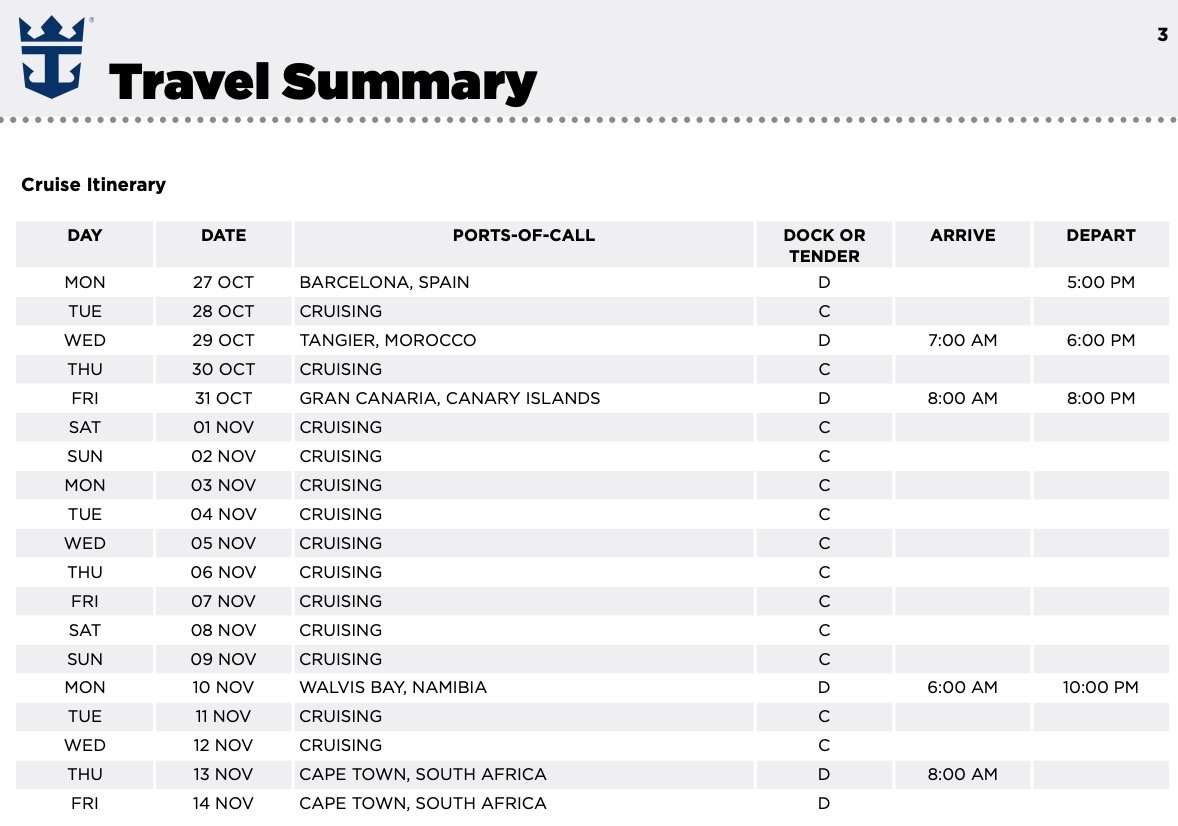
Task: Select the Barcelona, Spain port entry
Action: [x=384, y=282]
